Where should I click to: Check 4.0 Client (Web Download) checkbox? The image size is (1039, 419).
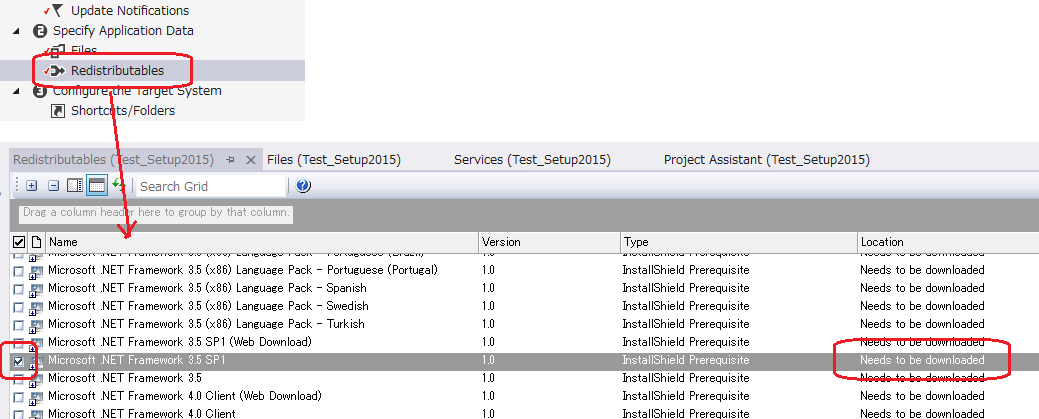(x=19, y=398)
